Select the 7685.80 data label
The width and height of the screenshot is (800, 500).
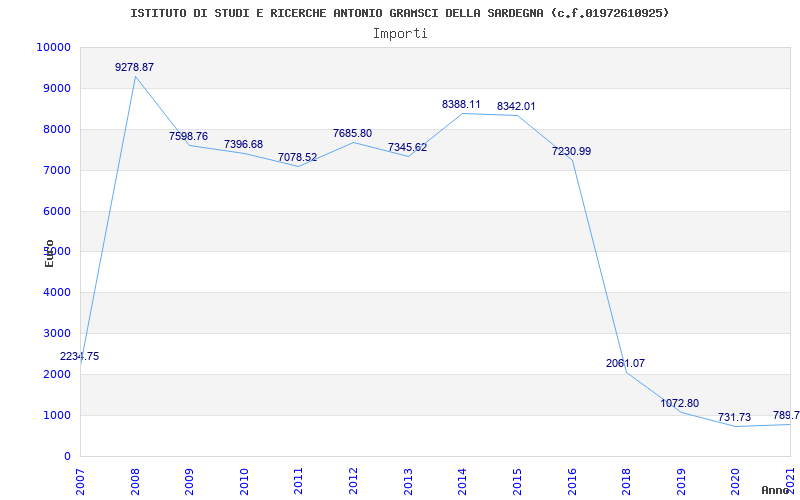coord(353,133)
